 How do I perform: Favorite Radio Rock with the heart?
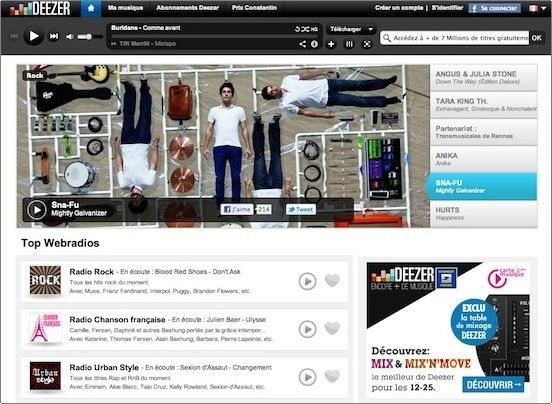pyautogui.click(x=332, y=280)
